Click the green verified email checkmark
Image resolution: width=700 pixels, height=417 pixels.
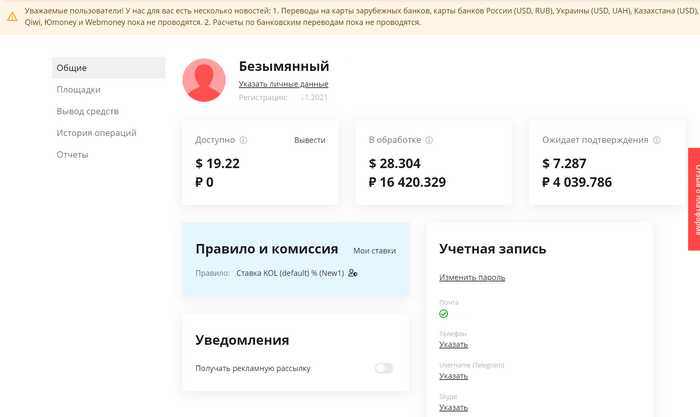tap(444, 314)
